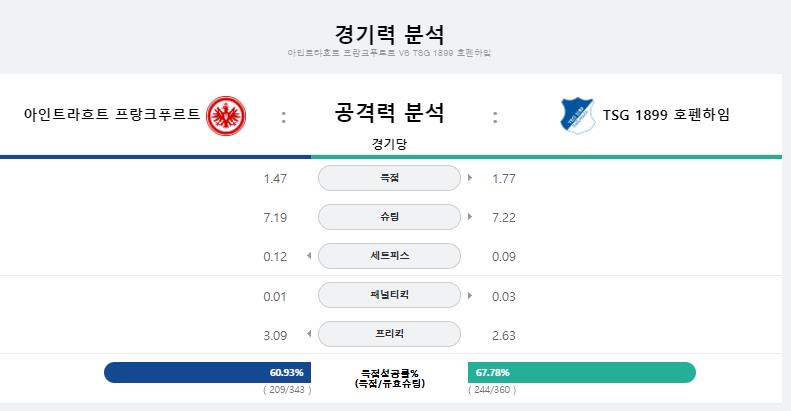
Task: Select the 세트피스 stat pill button
Action: pos(389,256)
